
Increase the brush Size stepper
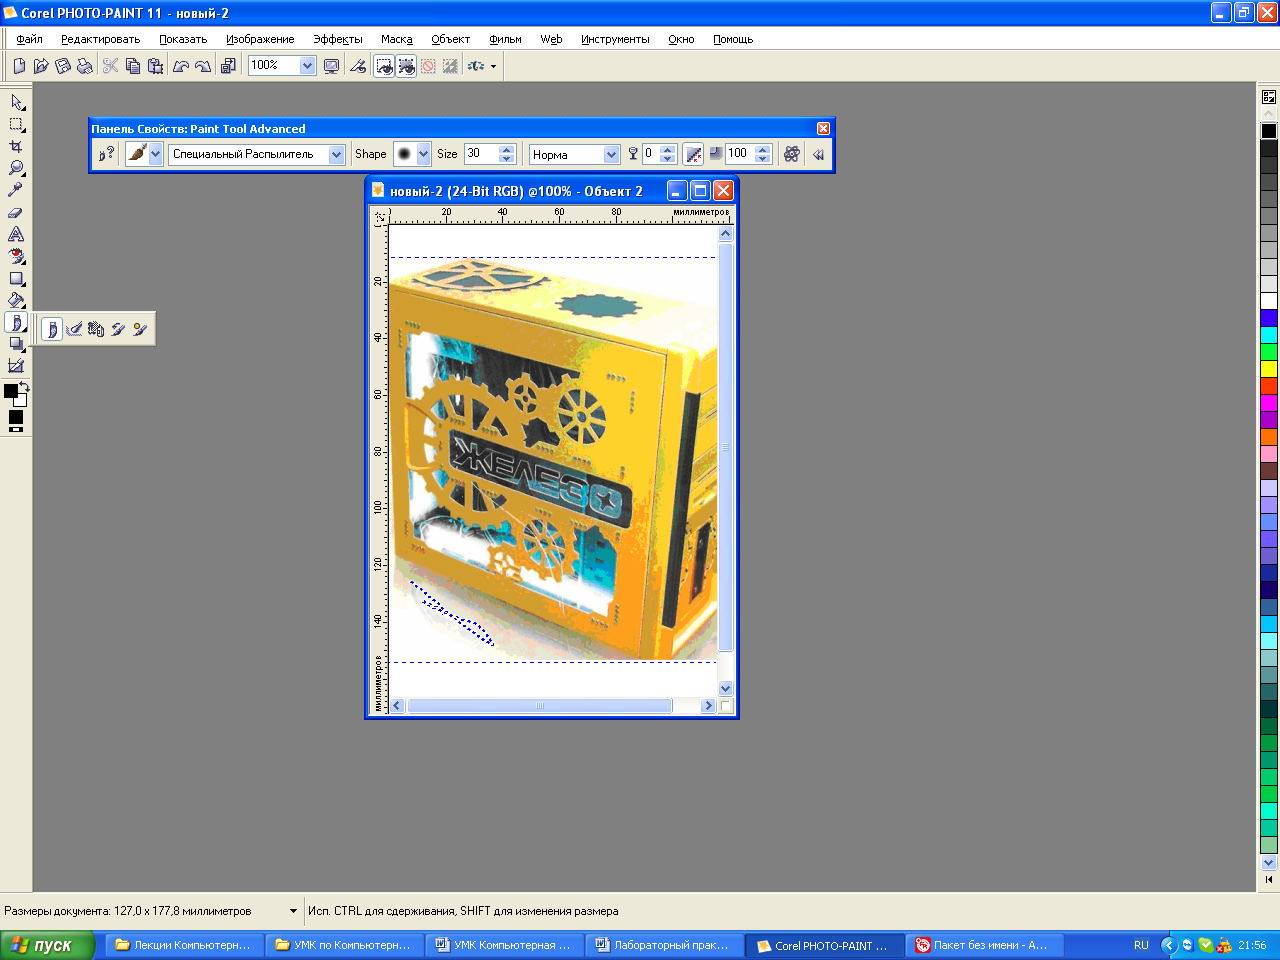point(507,149)
